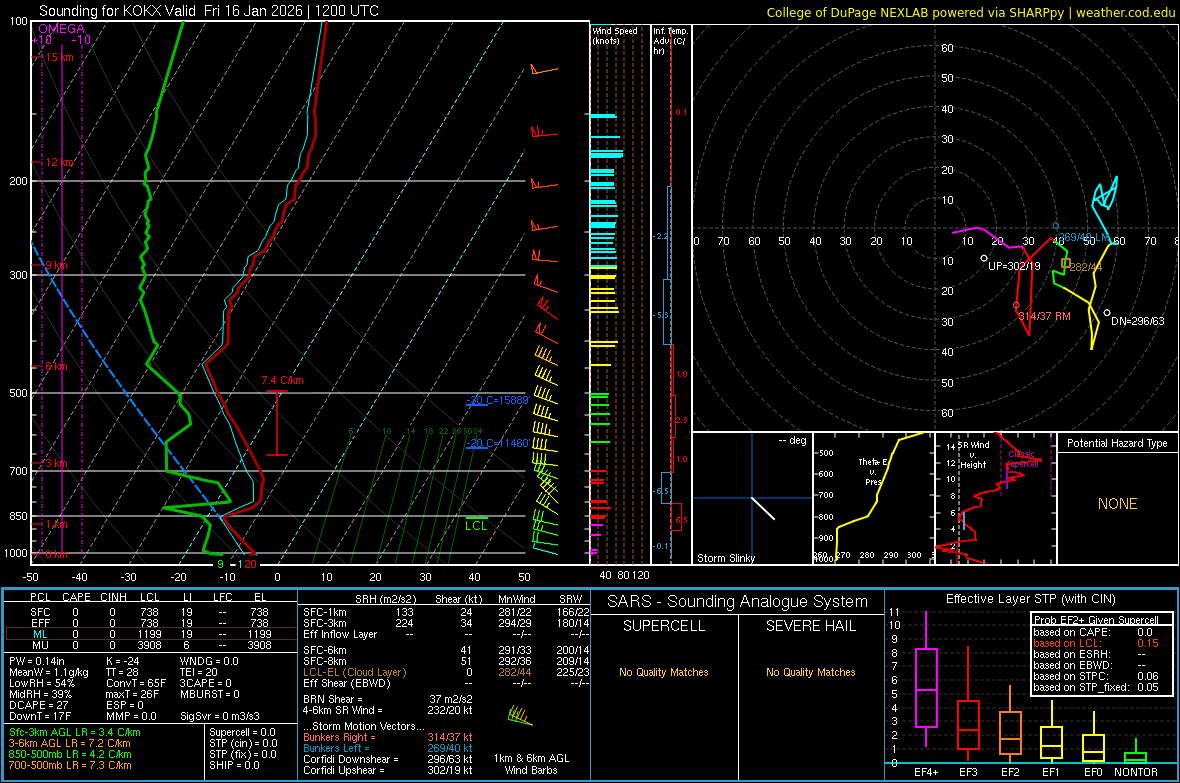The image size is (1180, 783).
Task: Click the Corfidi Downshear row
Action: click(388, 759)
